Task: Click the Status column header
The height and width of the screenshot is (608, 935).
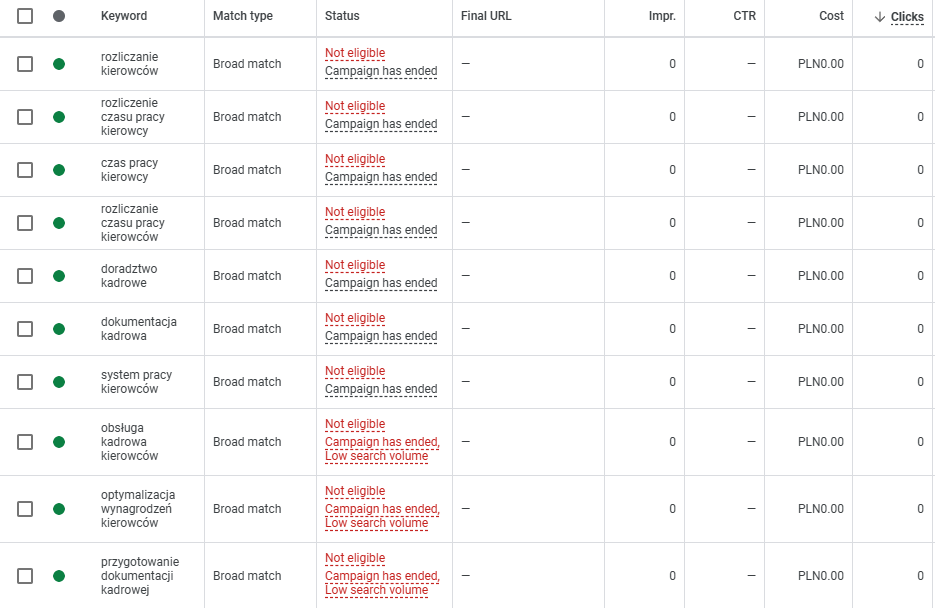Action: pos(342,17)
